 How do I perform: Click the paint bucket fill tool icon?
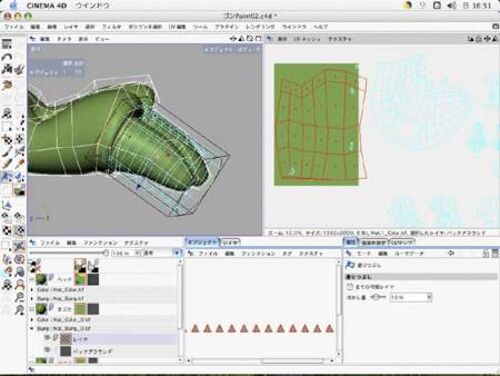click(x=7, y=176)
